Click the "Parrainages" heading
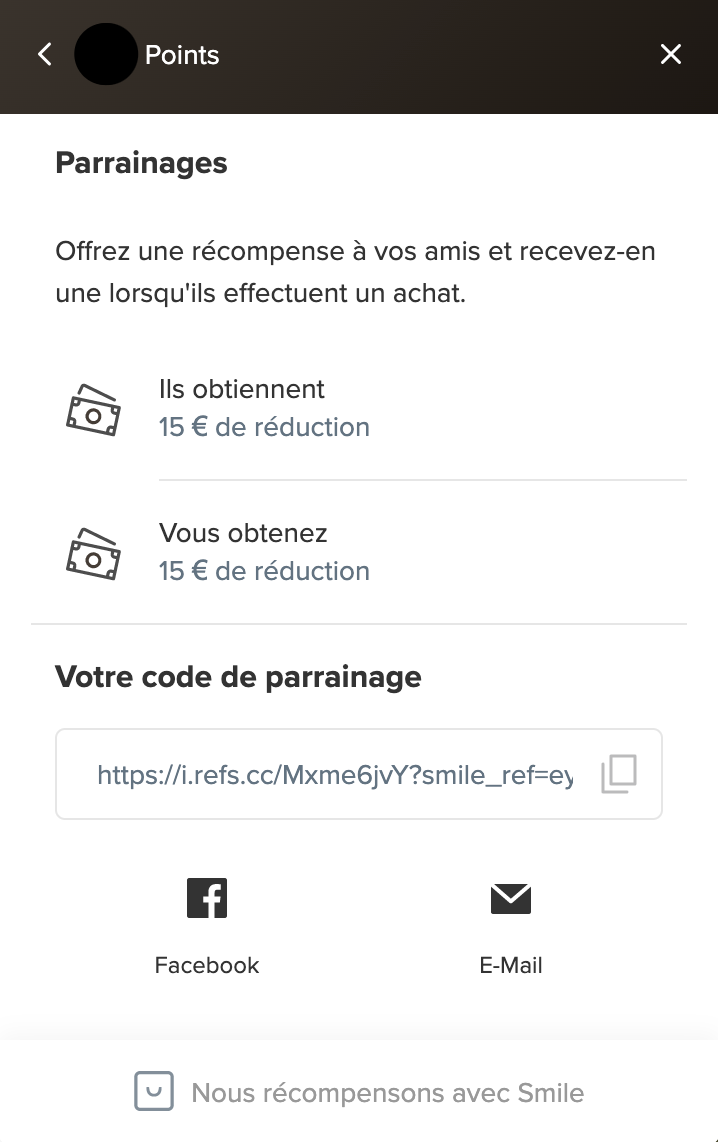 click(x=141, y=163)
